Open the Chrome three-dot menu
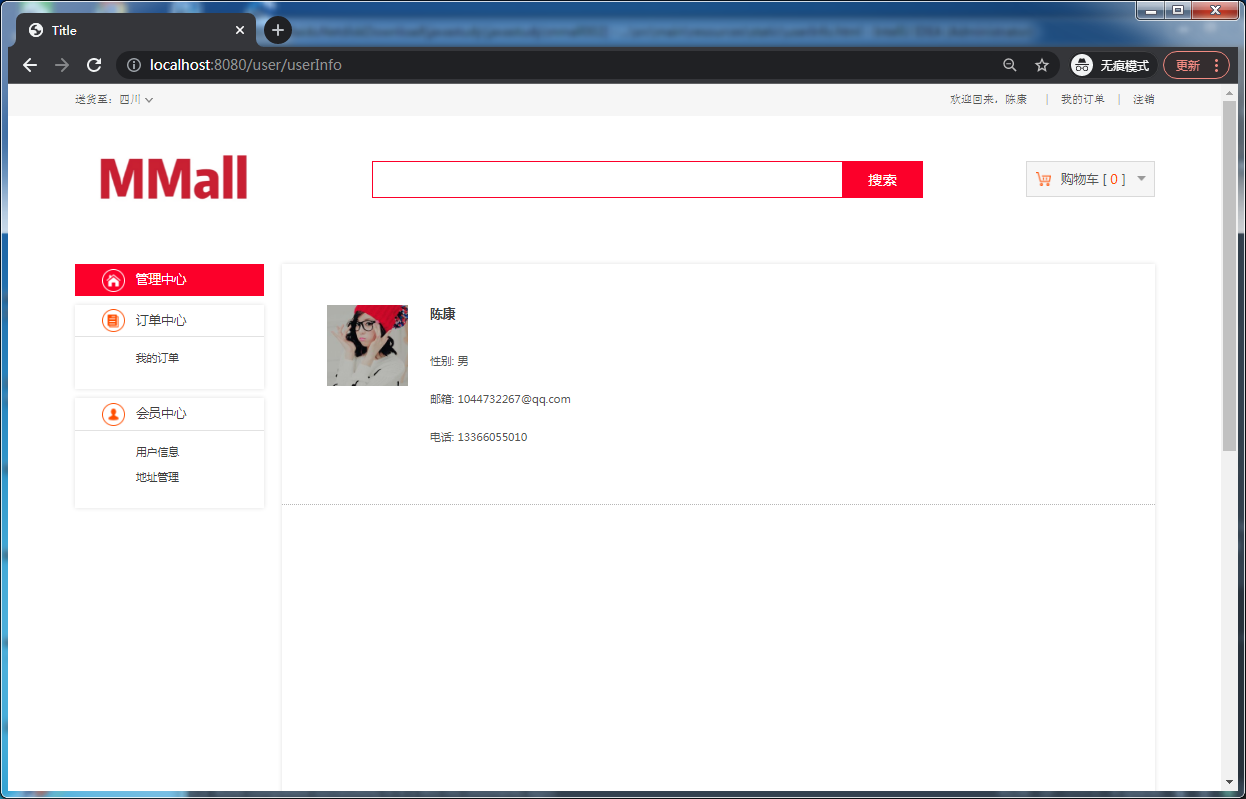Screen dimensions: 1246x799 (1216, 65)
